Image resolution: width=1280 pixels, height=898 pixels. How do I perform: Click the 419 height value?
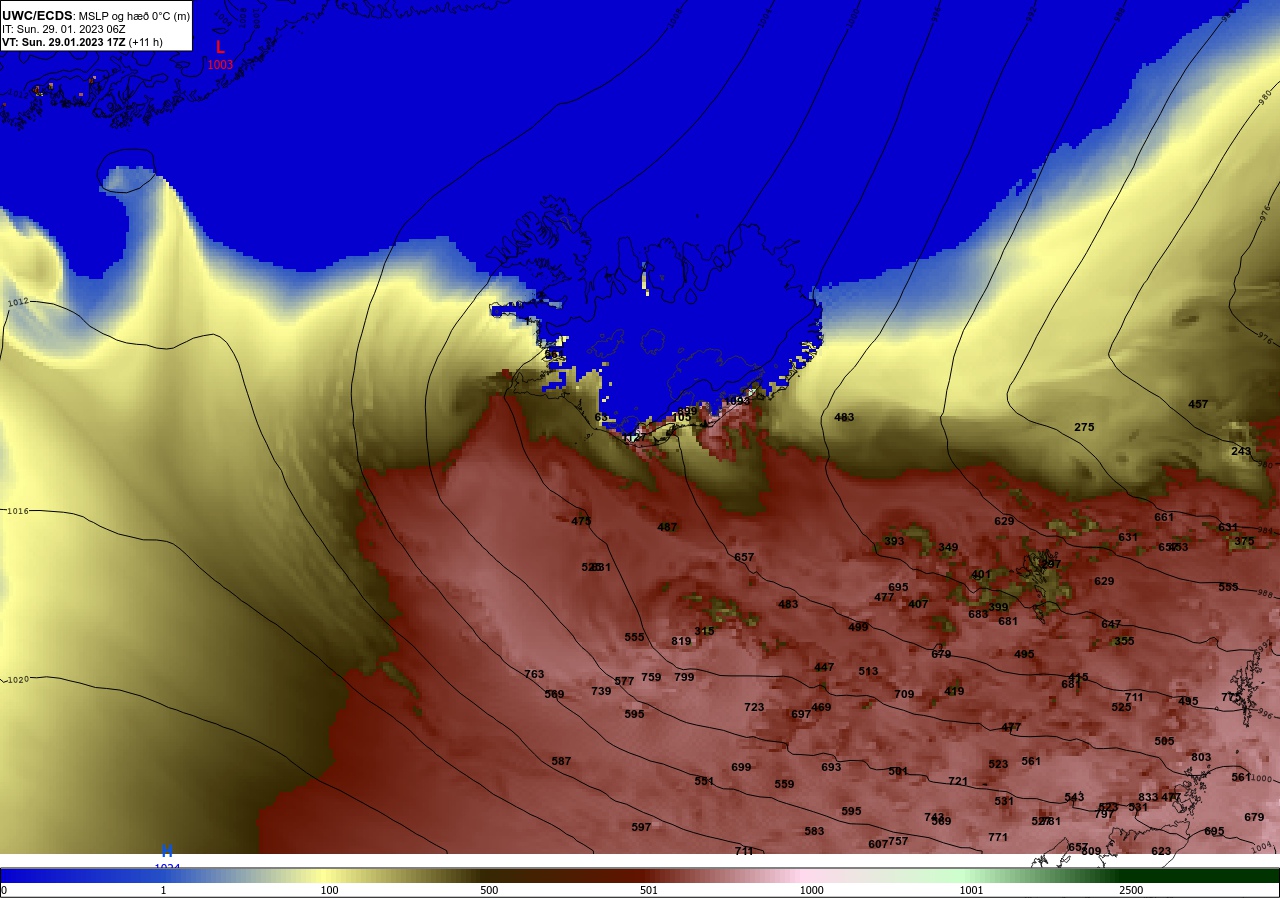click(954, 691)
